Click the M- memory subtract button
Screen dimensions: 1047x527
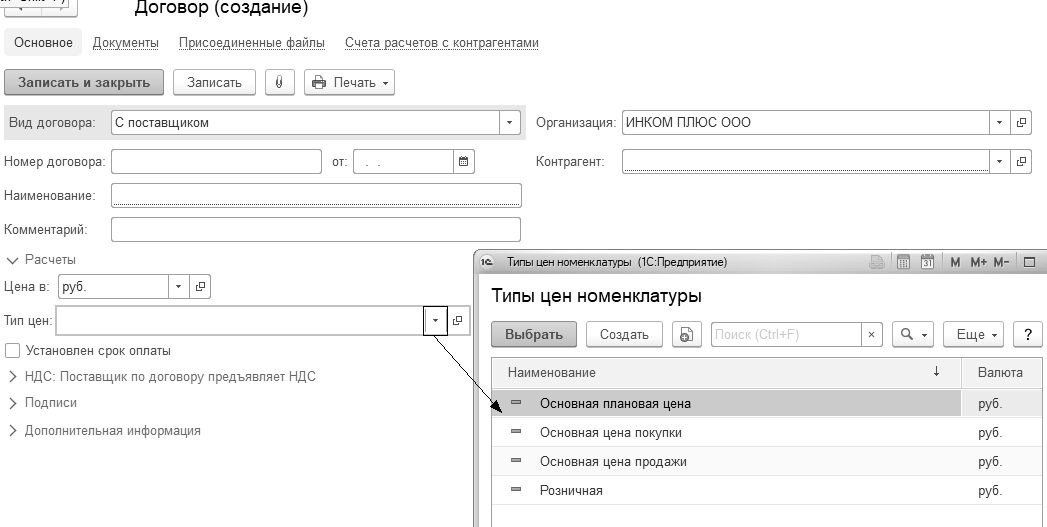pos(1001,262)
